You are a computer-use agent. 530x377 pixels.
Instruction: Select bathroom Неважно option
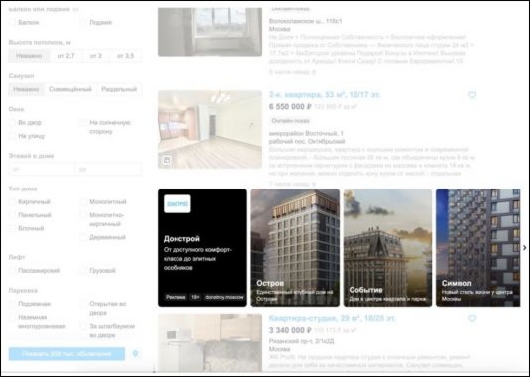(26, 89)
